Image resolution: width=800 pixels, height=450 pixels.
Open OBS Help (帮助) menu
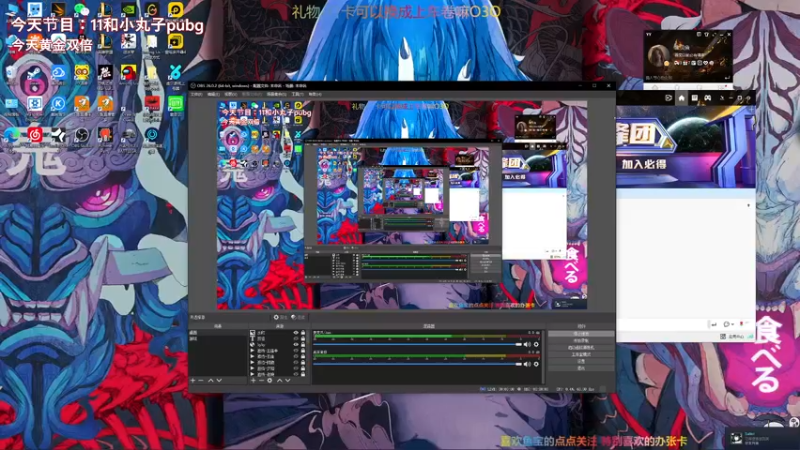[x=315, y=94]
